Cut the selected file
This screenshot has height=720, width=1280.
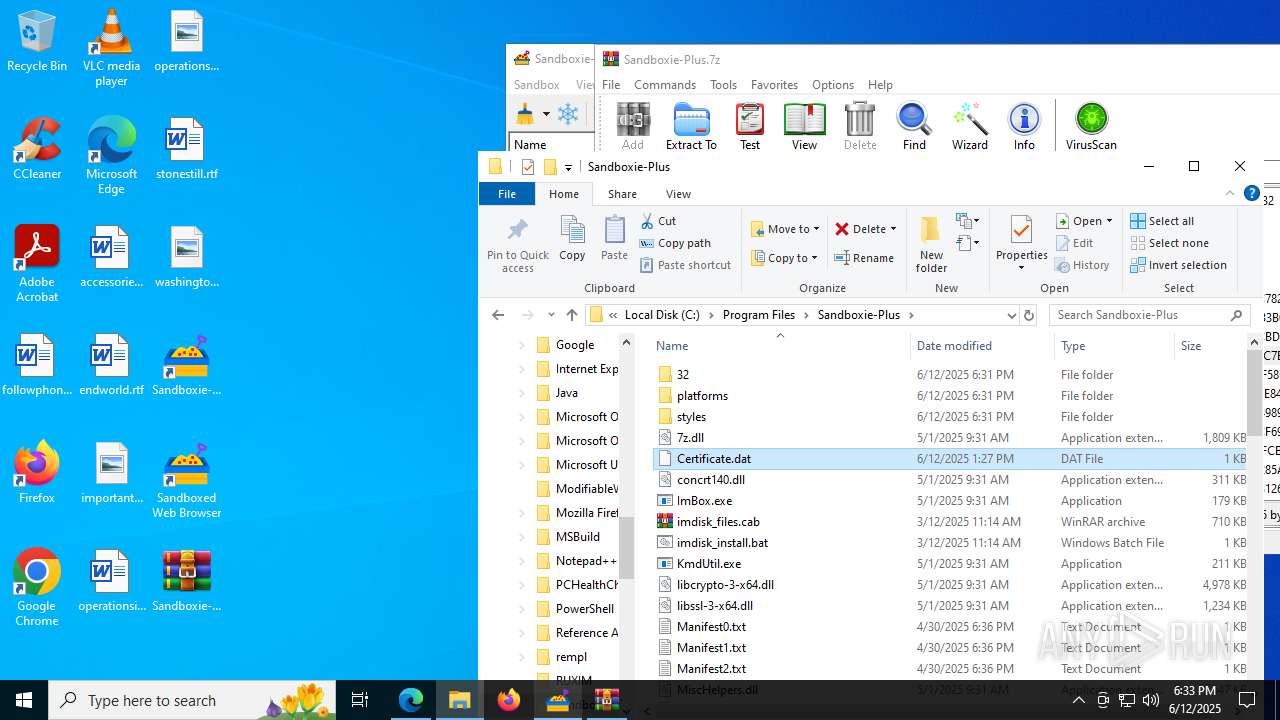click(x=659, y=221)
